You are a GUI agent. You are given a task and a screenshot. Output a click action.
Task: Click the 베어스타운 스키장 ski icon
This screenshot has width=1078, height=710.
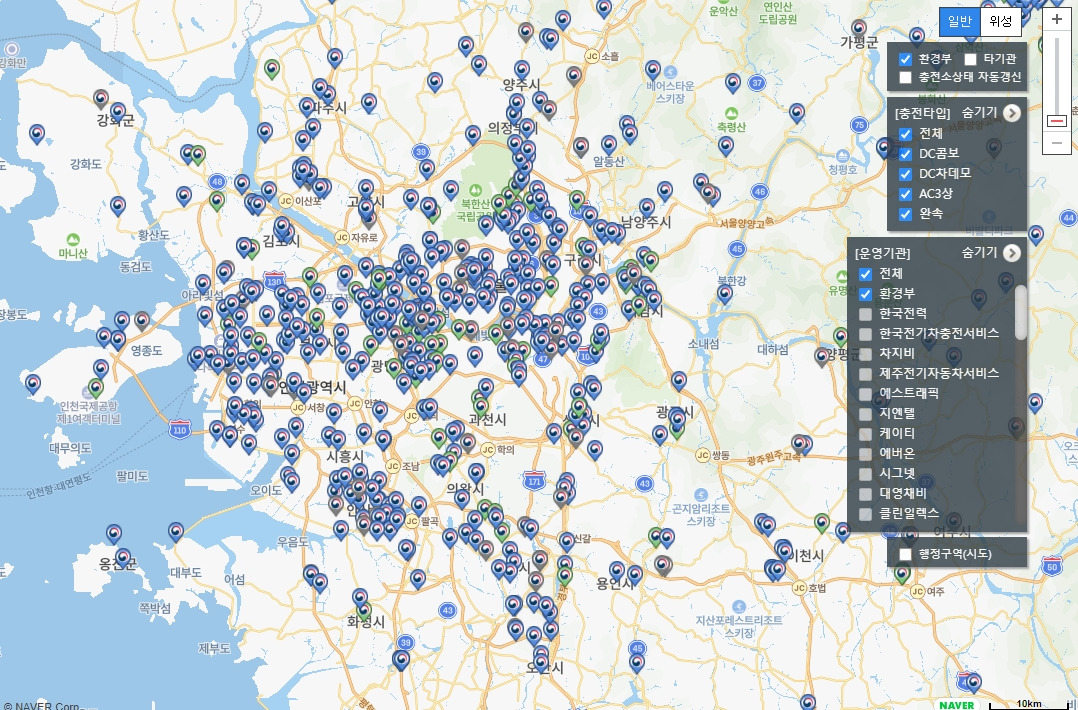[671, 72]
